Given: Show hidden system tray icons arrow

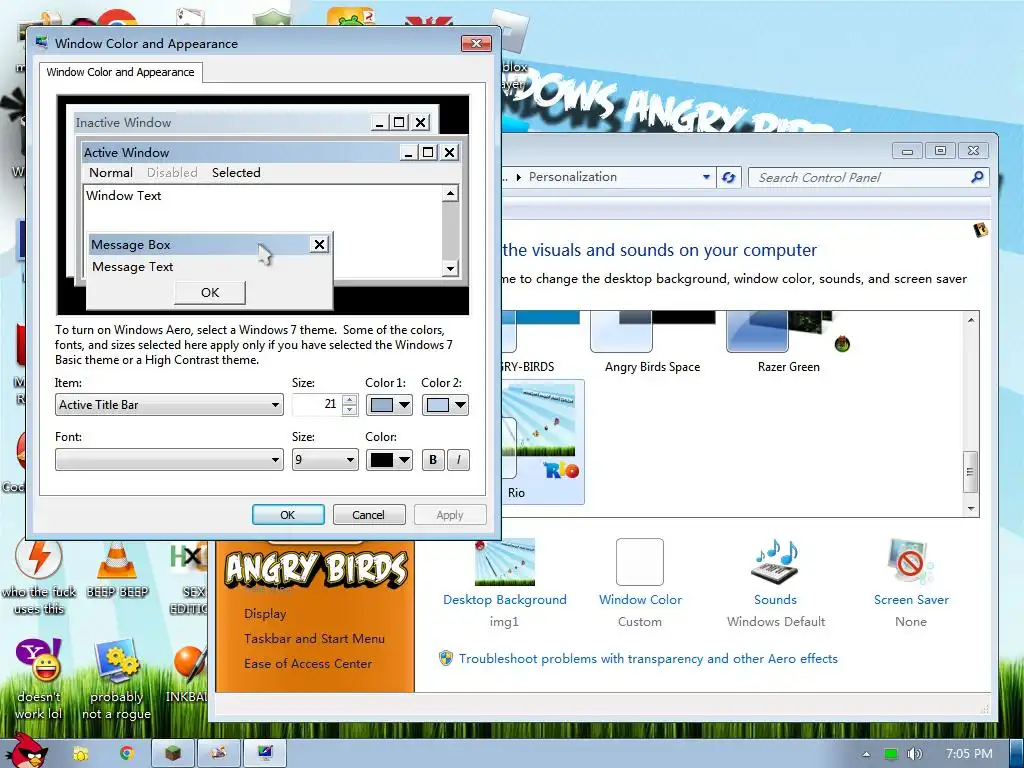Looking at the screenshot, I should tap(866, 754).
